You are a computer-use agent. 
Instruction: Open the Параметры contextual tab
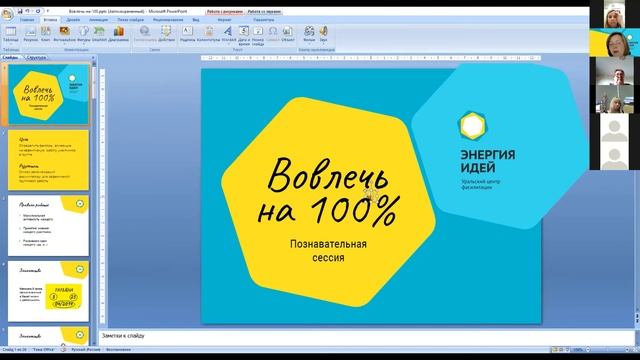coord(264,20)
